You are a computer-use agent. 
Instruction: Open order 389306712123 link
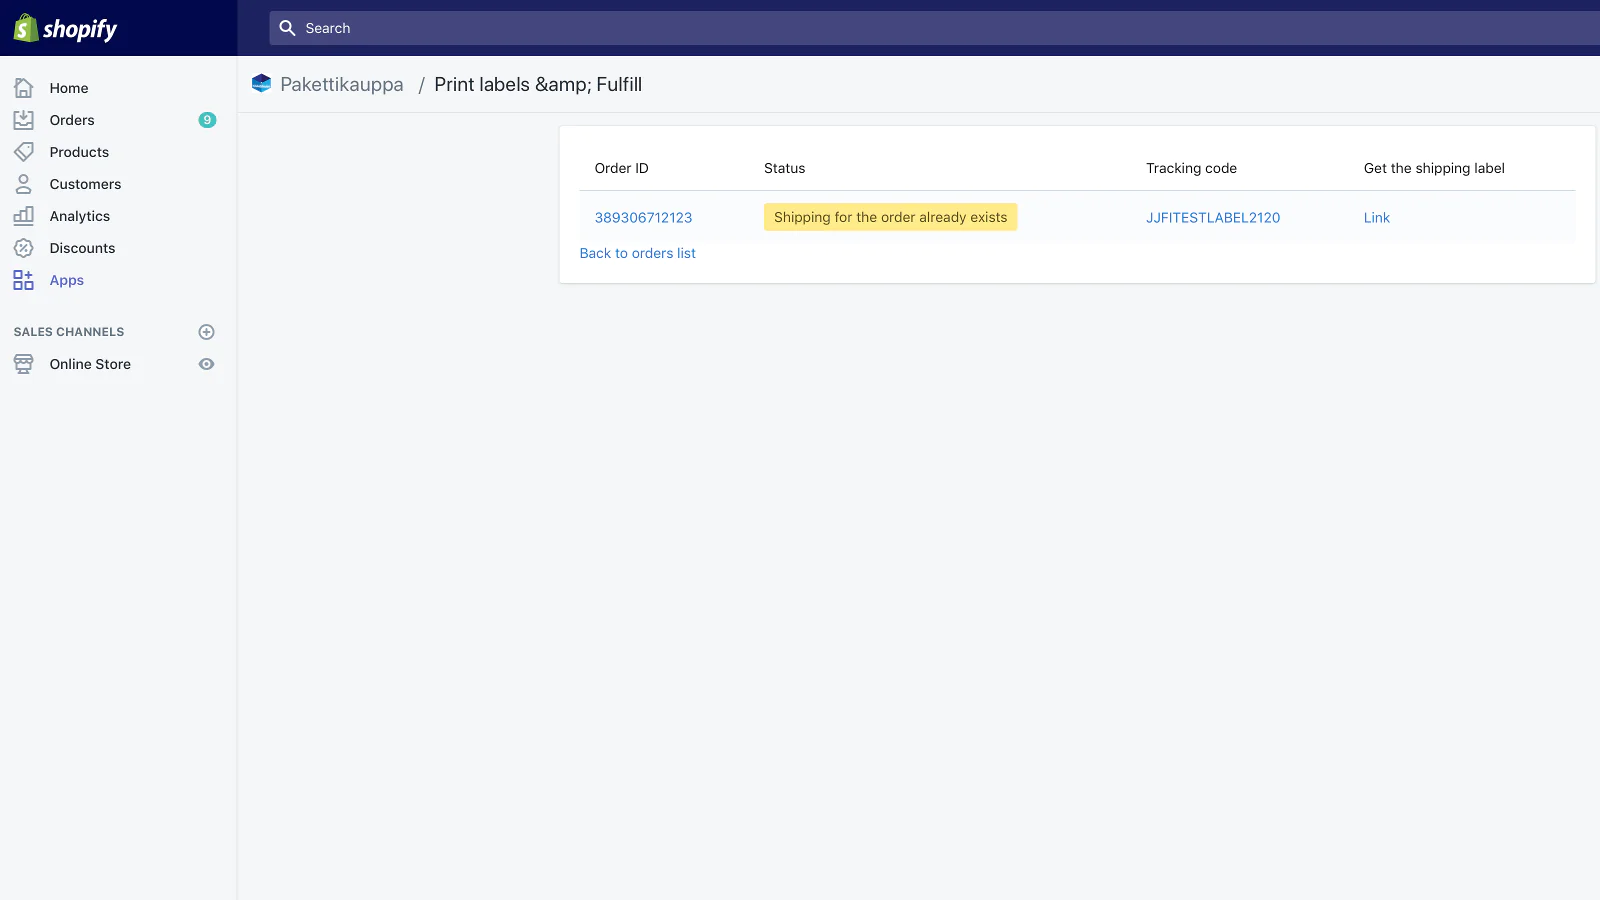643,217
